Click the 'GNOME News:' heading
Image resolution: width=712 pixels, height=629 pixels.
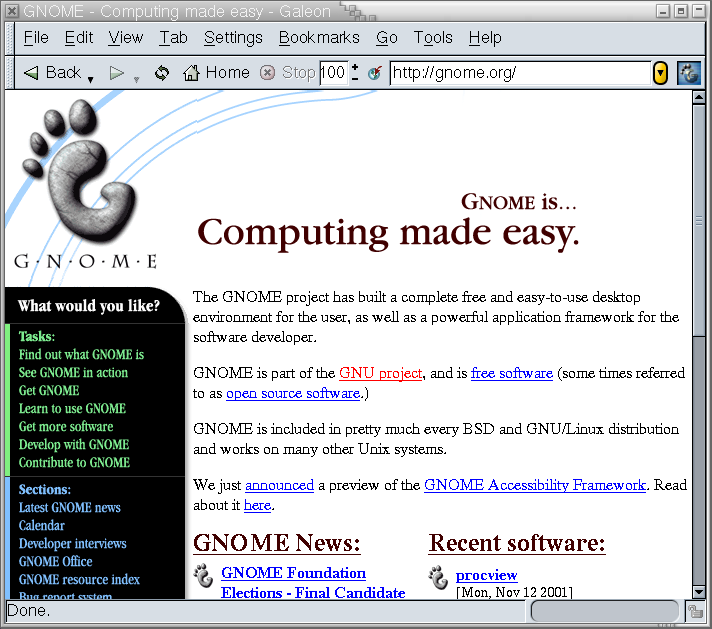click(277, 543)
